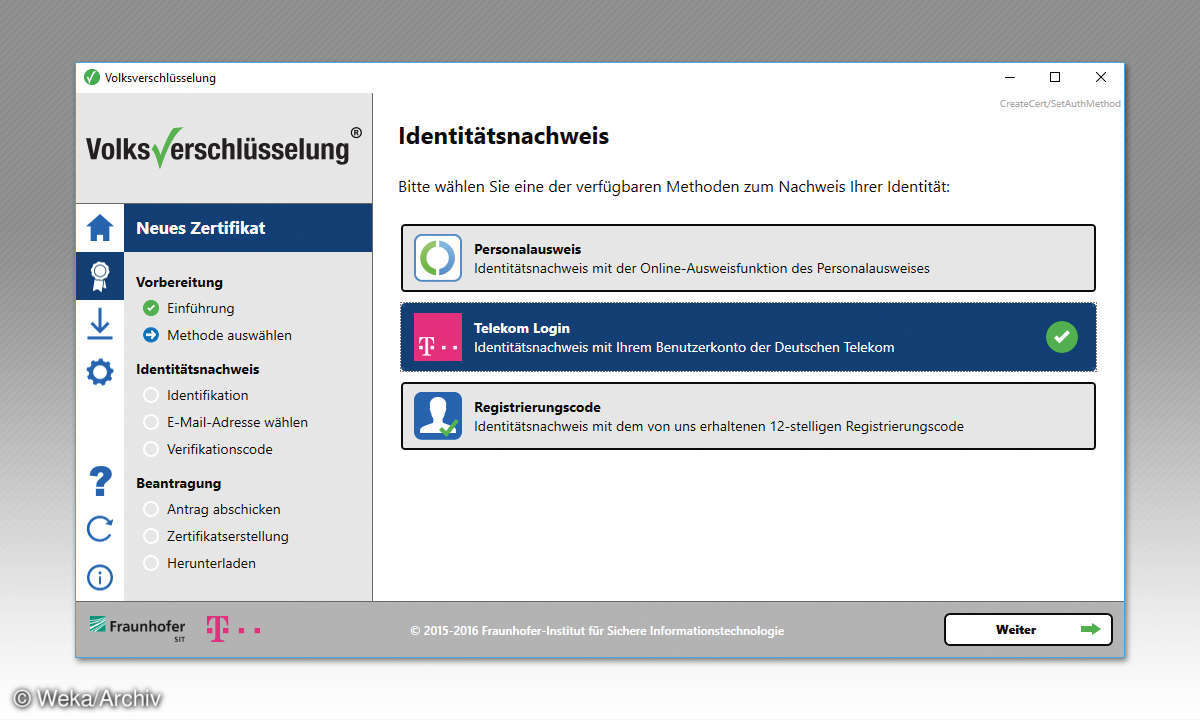Click the magenta Telekom T logo tile
The image size is (1200, 720).
(438, 337)
